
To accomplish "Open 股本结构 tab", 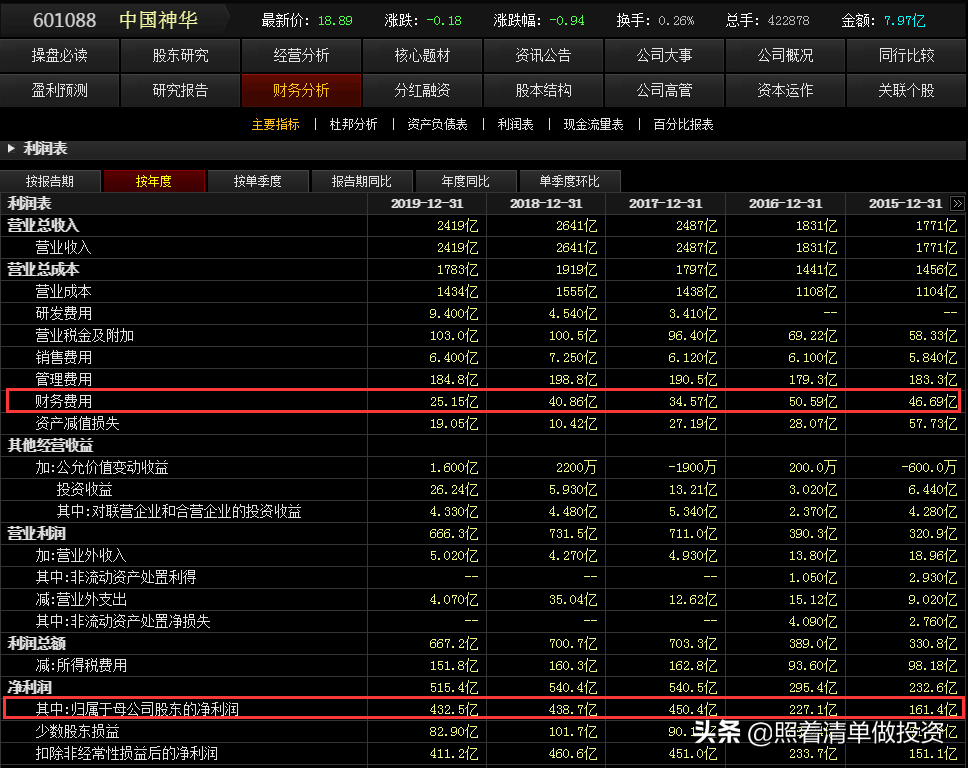I will point(543,91).
